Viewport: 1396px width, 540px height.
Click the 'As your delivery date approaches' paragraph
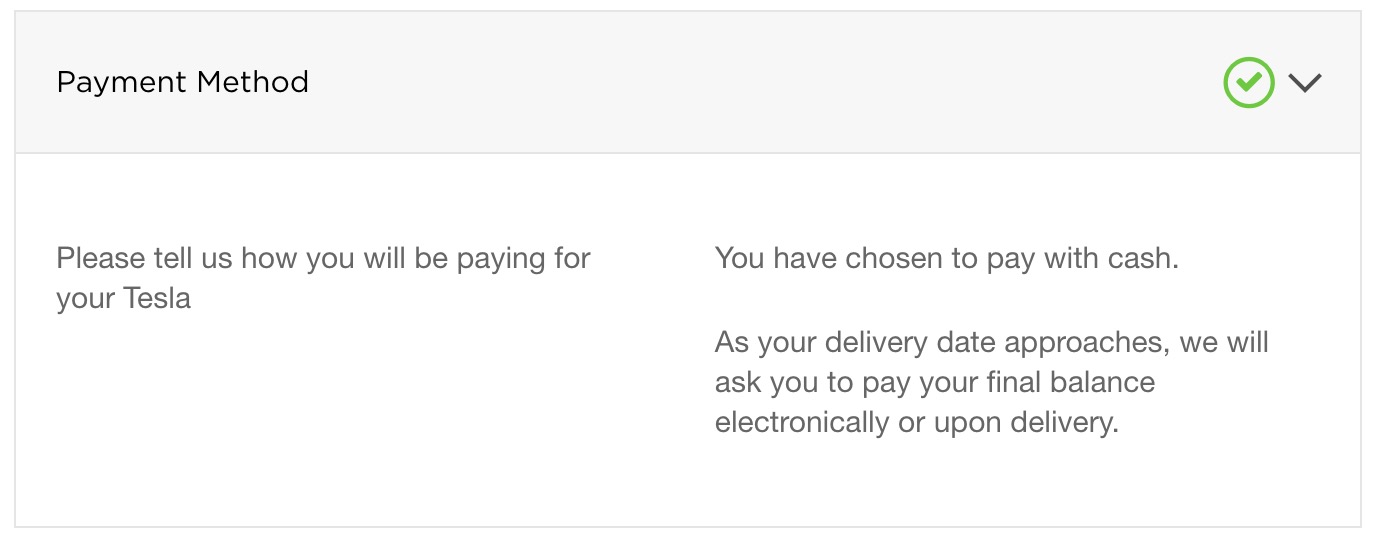pos(990,382)
